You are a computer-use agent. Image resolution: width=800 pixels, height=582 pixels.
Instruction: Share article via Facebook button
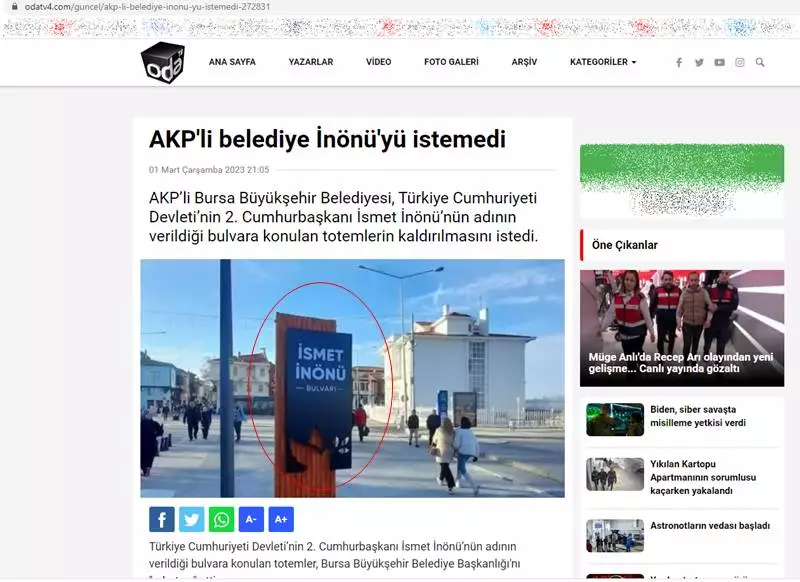click(162, 519)
